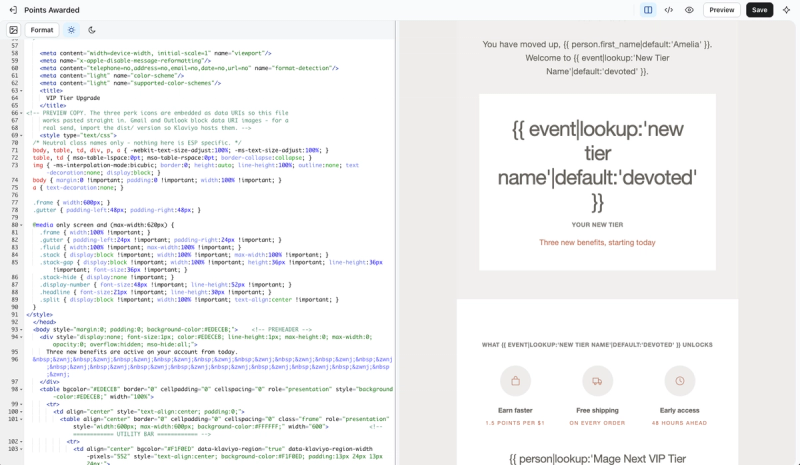Select the eye preview-only view icon
This screenshot has width=800, height=465.
(x=689, y=10)
